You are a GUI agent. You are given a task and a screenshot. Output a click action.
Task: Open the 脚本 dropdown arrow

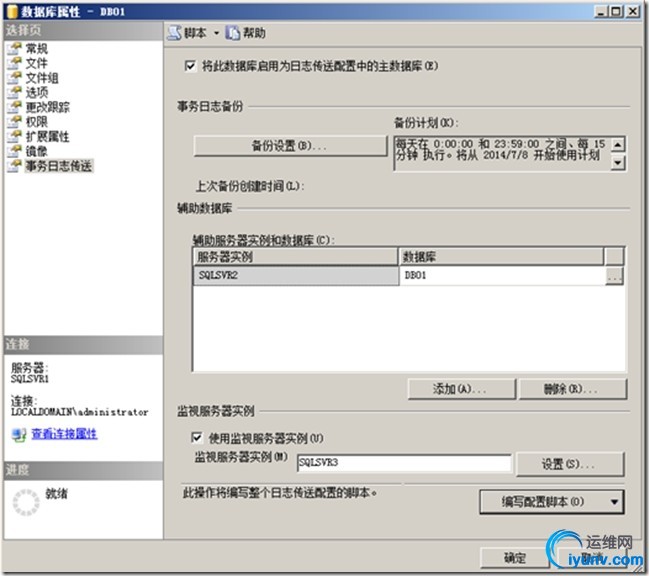tap(216, 34)
